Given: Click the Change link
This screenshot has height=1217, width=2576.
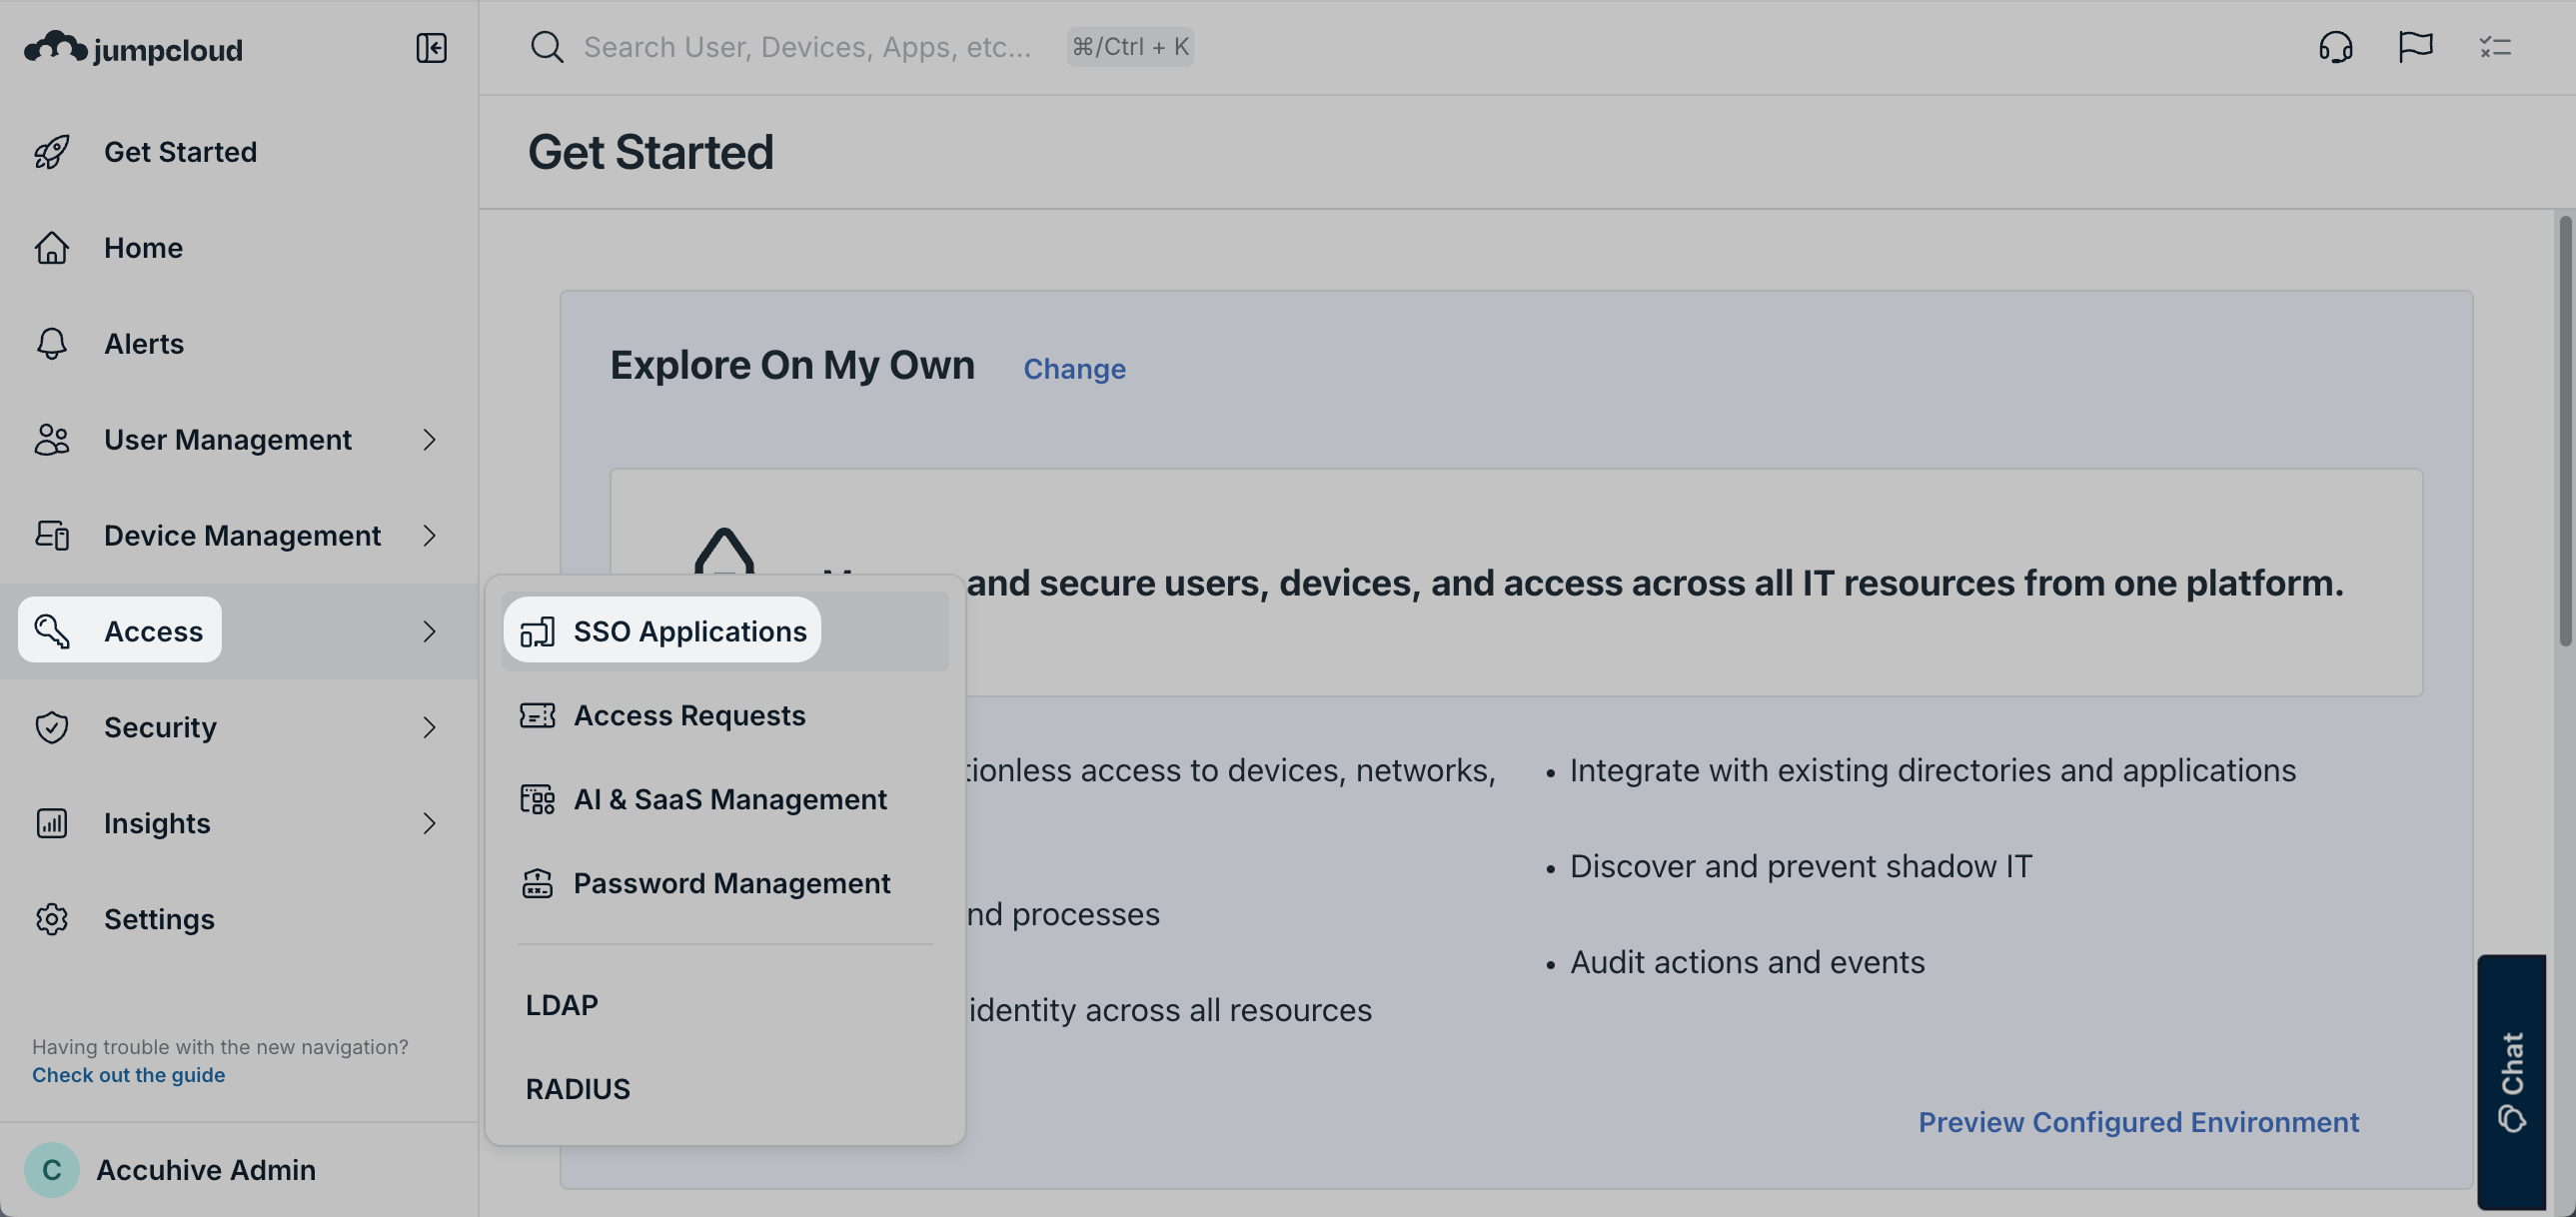Looking at the screenshot, I should pos(1074,369).
